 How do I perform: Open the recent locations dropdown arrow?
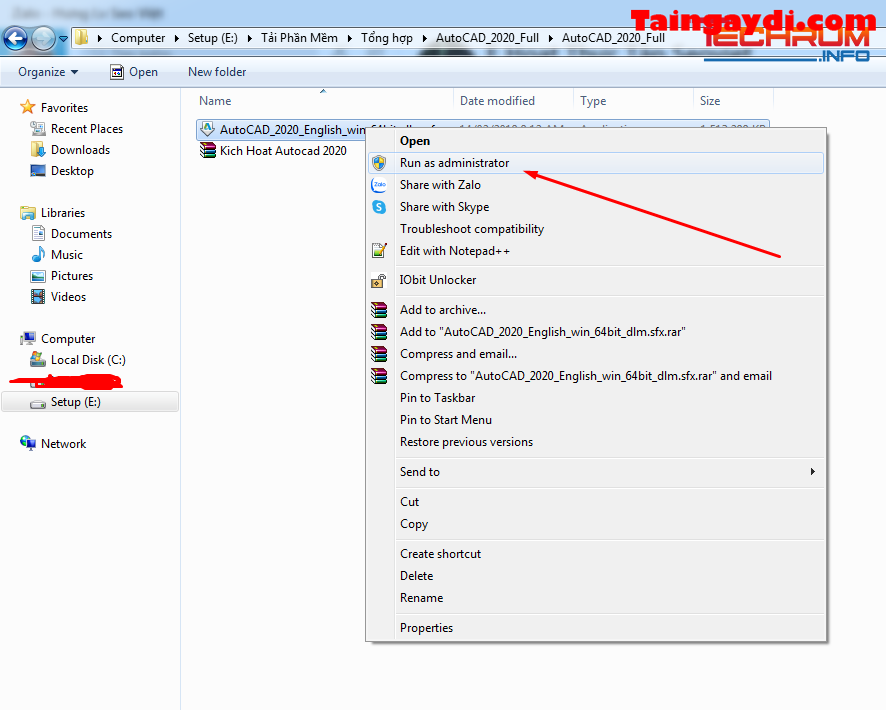click(x=63, y=38)
